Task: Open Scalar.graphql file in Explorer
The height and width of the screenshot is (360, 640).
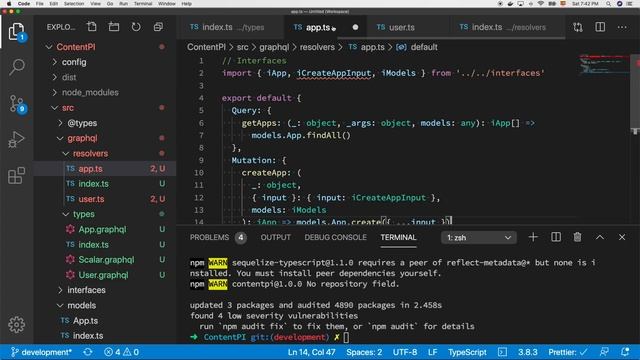Action: point(106,260)
